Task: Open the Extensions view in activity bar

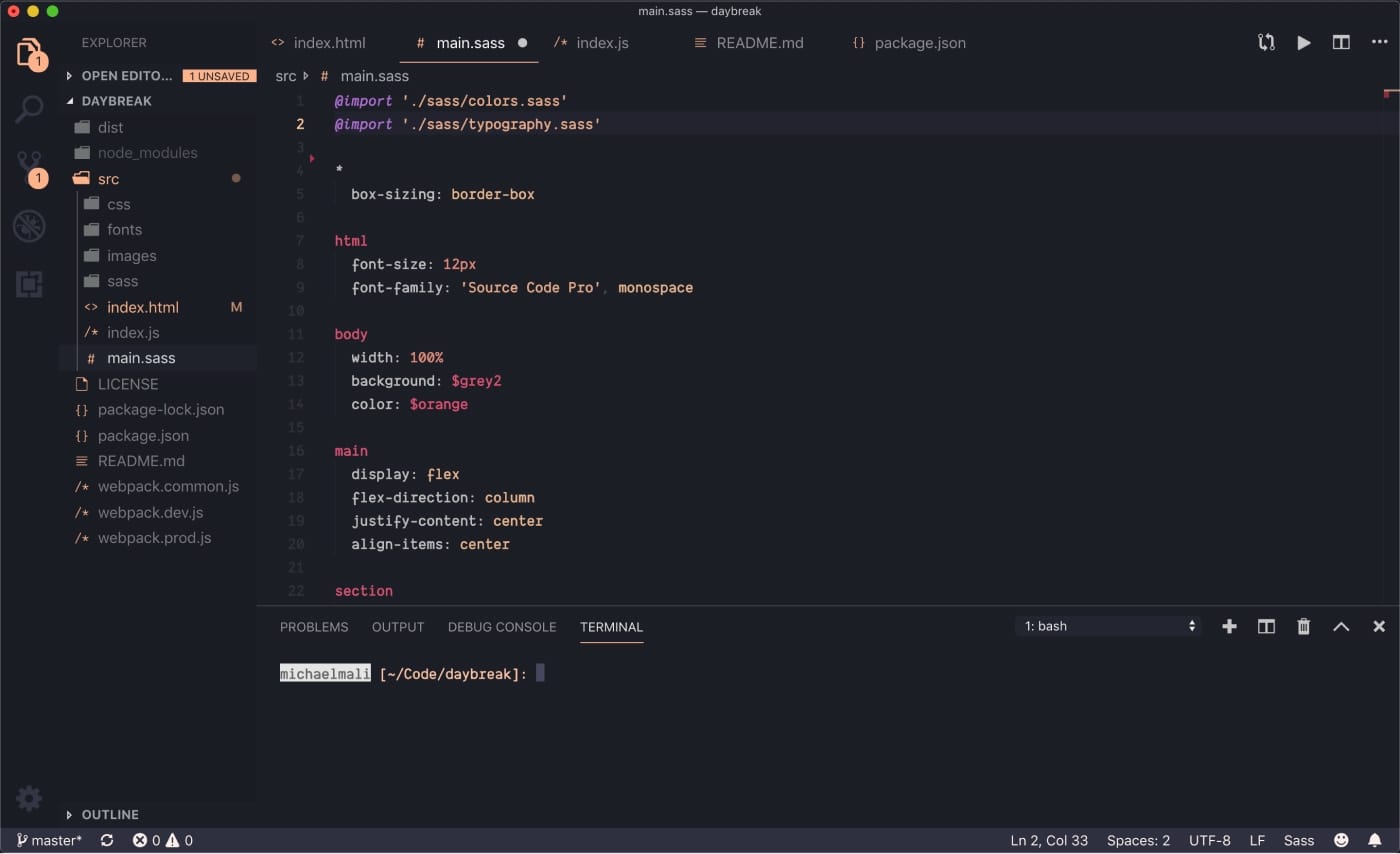Action: click(29, 285)
